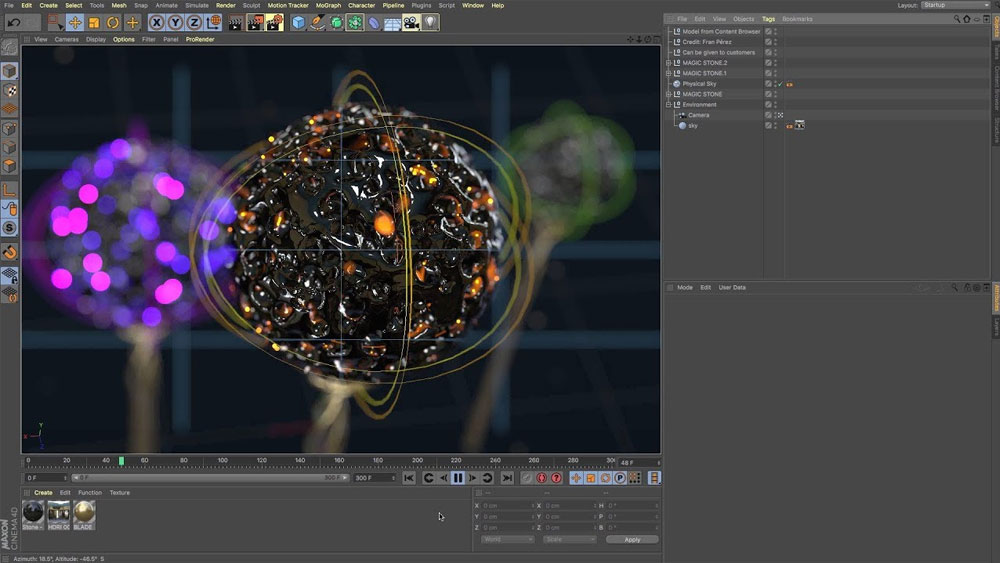The image size is (1000, 563).
Task: Click the Apply button
Action: 632,539
